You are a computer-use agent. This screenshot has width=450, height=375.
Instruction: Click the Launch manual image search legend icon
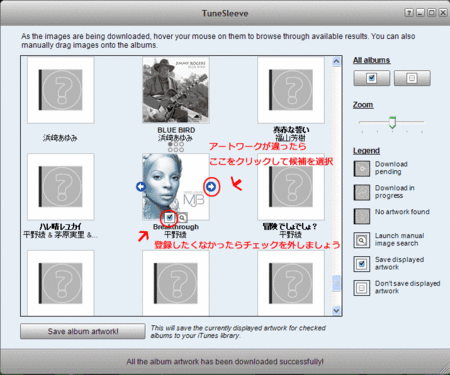[362, 240]
